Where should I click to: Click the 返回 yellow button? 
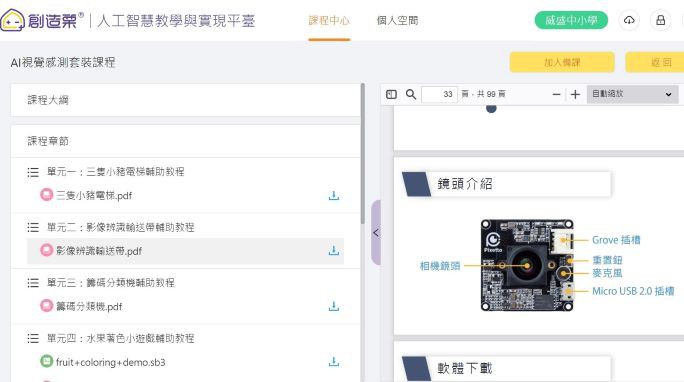click(x=655, y=62)
